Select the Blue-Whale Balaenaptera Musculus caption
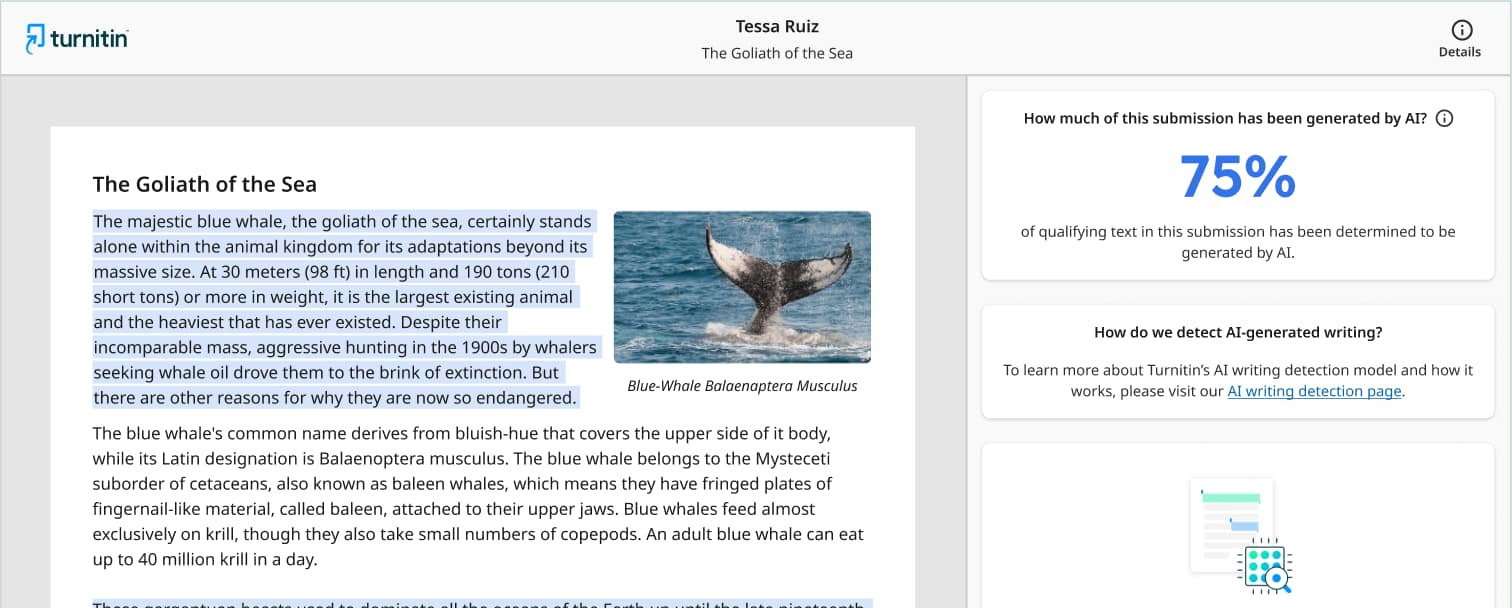This screenshot has width=1512, height=608. pos(742,385)
